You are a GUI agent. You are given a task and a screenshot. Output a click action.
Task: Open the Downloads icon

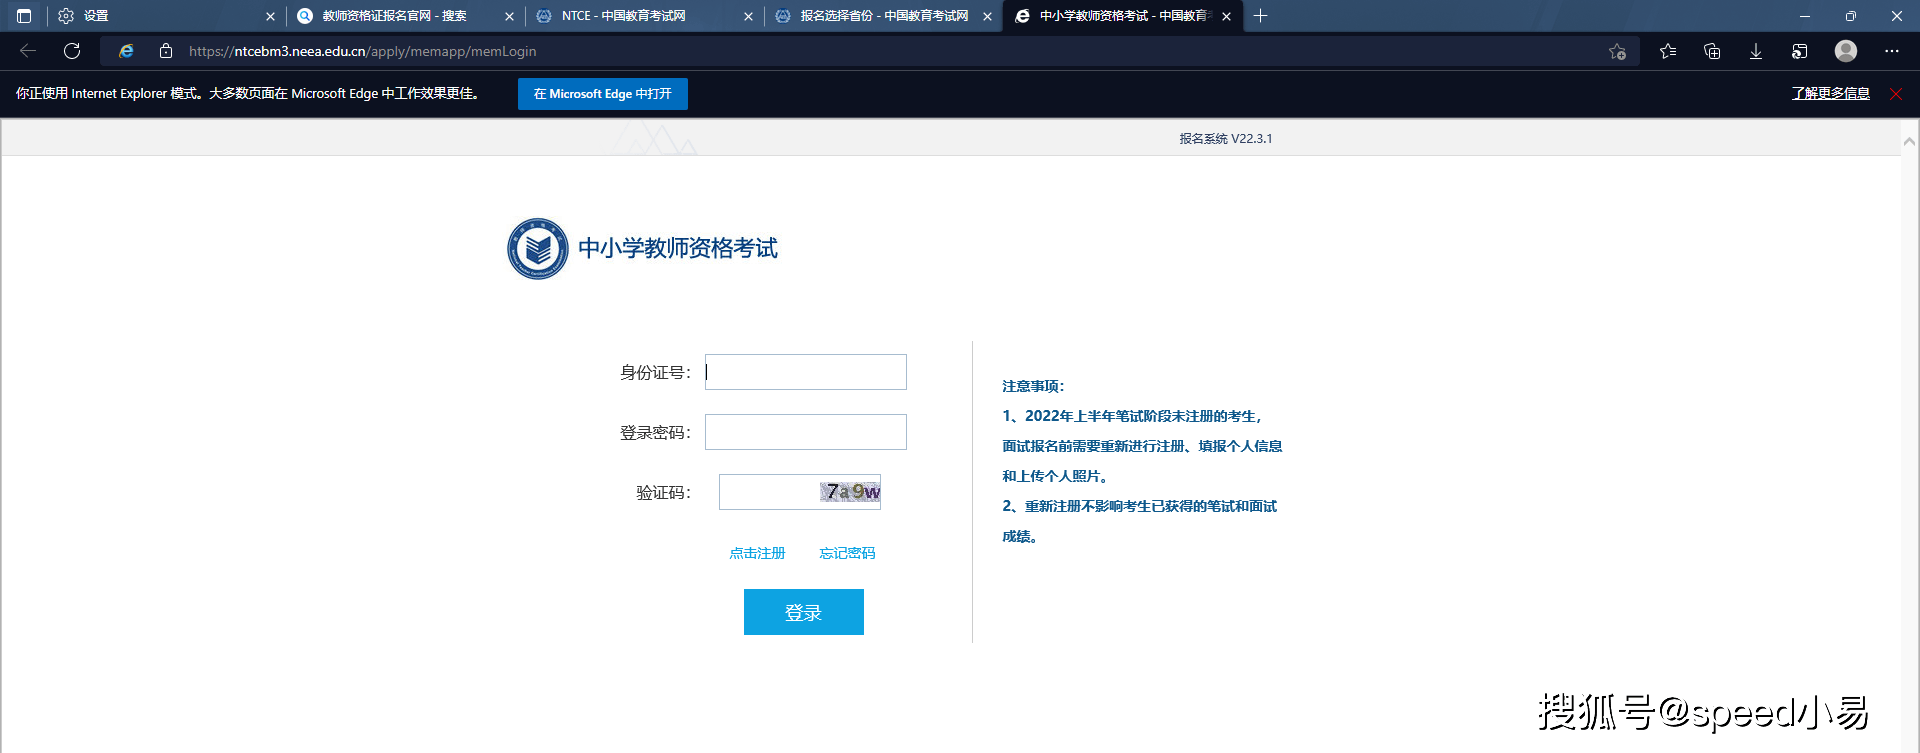1755,51
